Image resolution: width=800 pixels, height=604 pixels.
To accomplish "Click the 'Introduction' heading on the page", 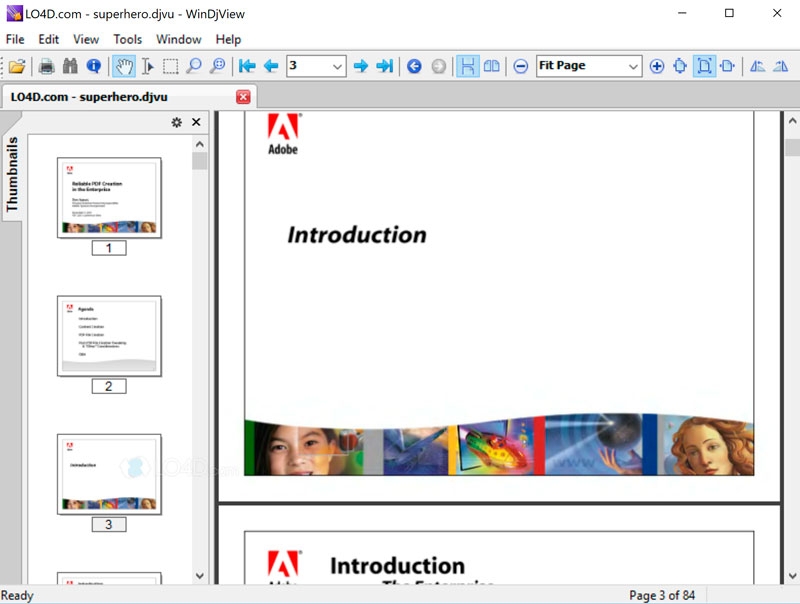I will pyautogui.click(x=357, y=235).
